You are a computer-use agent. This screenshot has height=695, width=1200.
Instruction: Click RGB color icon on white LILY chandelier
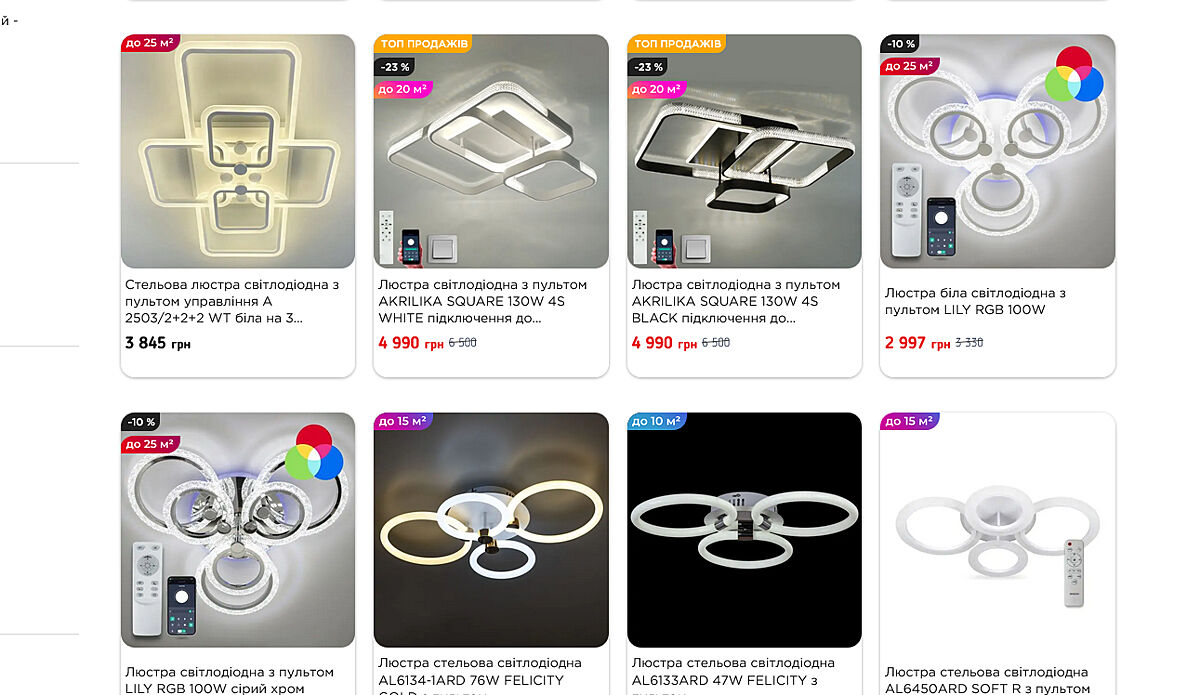(1074, 75)
